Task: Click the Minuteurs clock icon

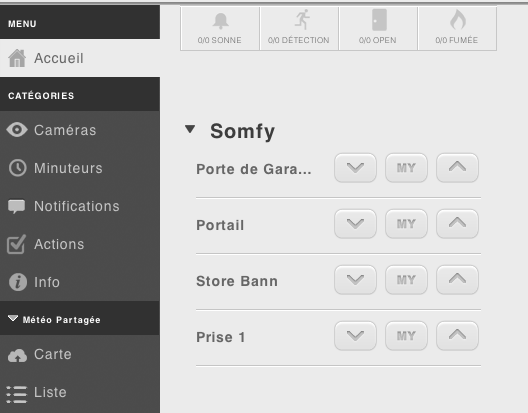Action: 17,168
